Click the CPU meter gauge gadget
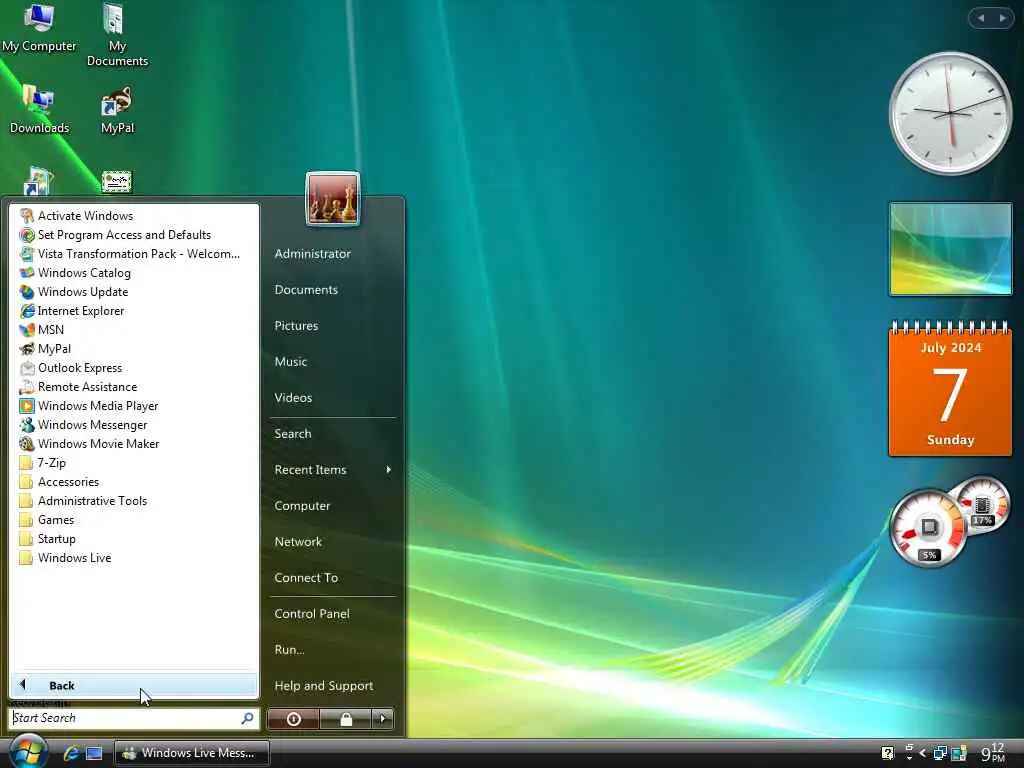1024x768 pixels. click(x=928, y=528)
